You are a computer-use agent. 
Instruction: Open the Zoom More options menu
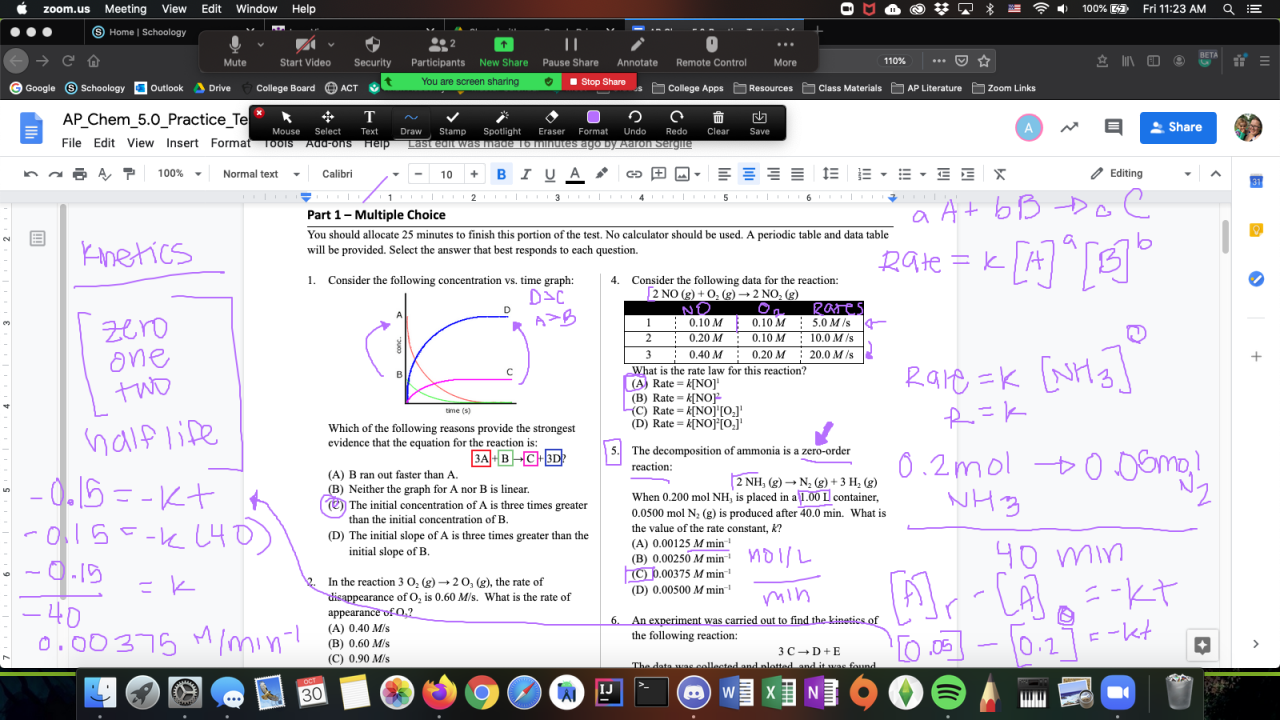tap(785, 51)
